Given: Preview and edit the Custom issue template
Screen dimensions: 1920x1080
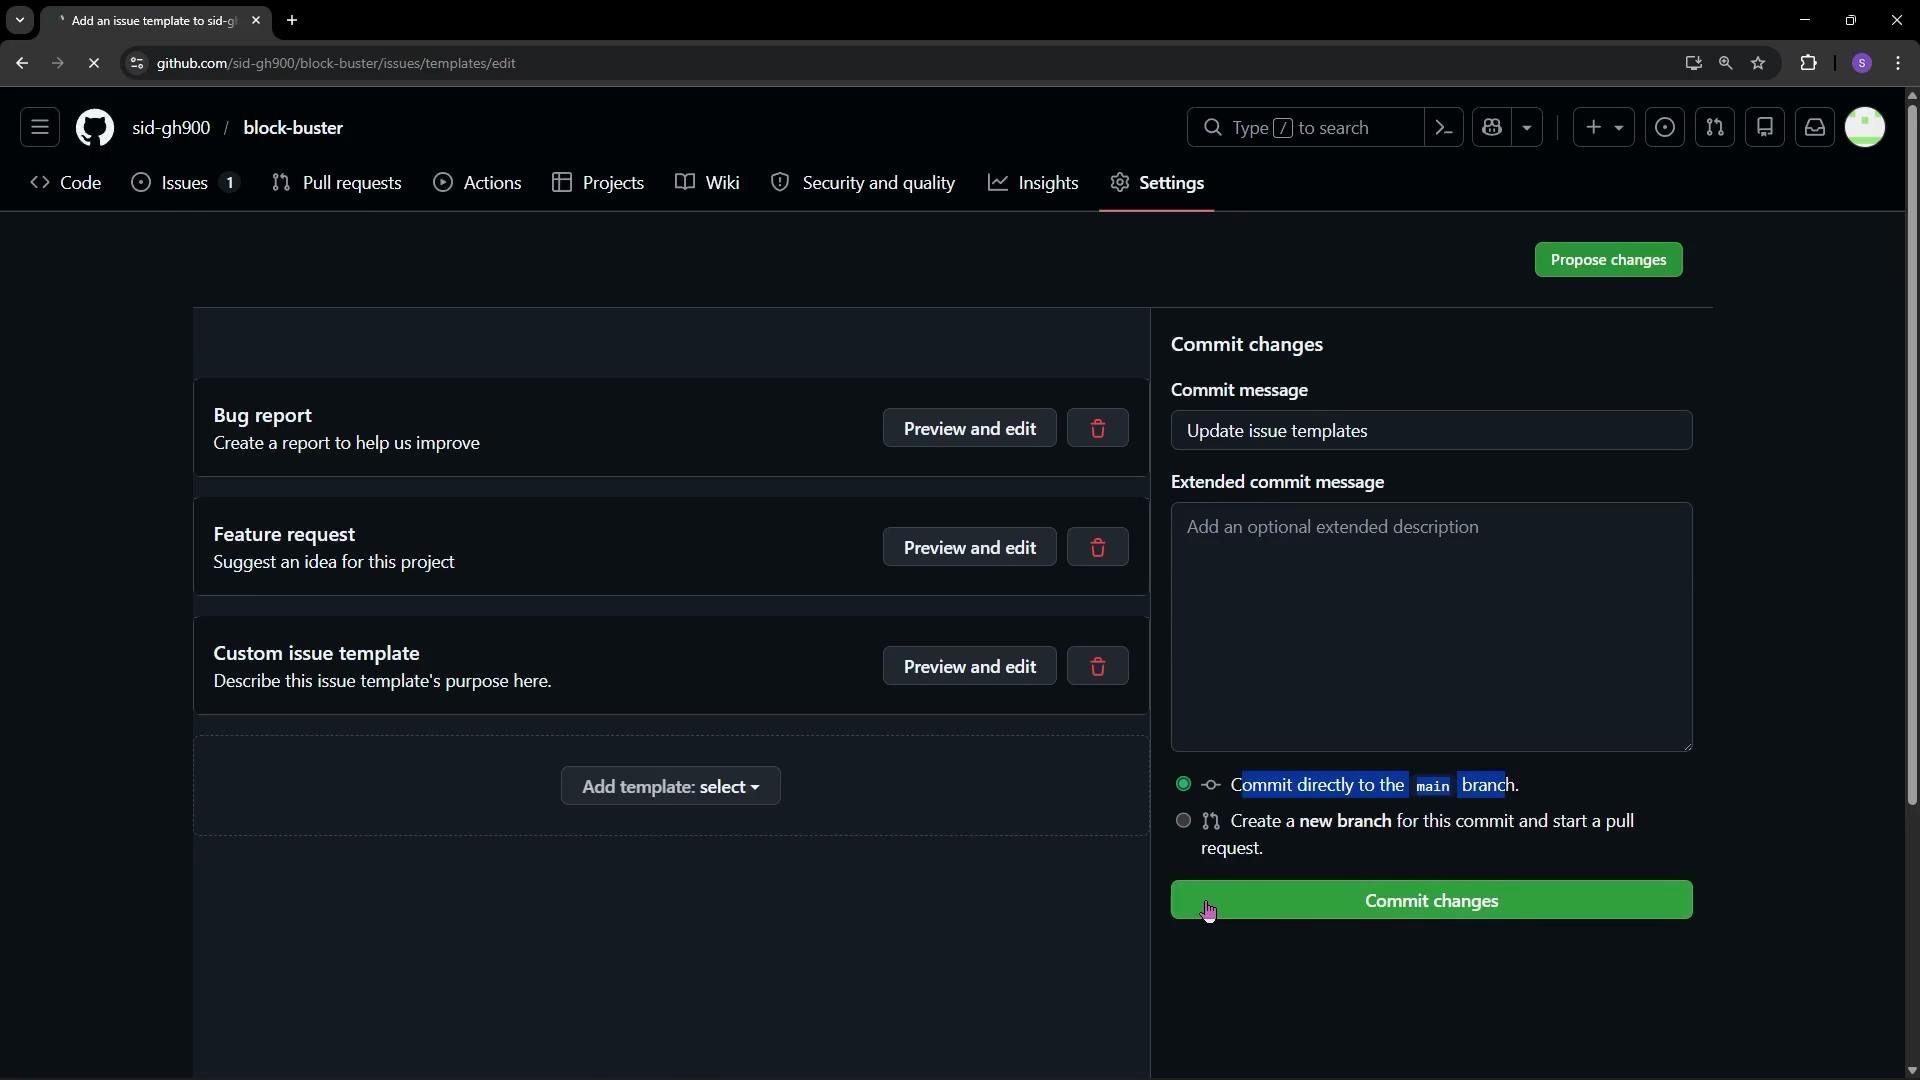Looking at the screenshot, I should pos(970,667).
